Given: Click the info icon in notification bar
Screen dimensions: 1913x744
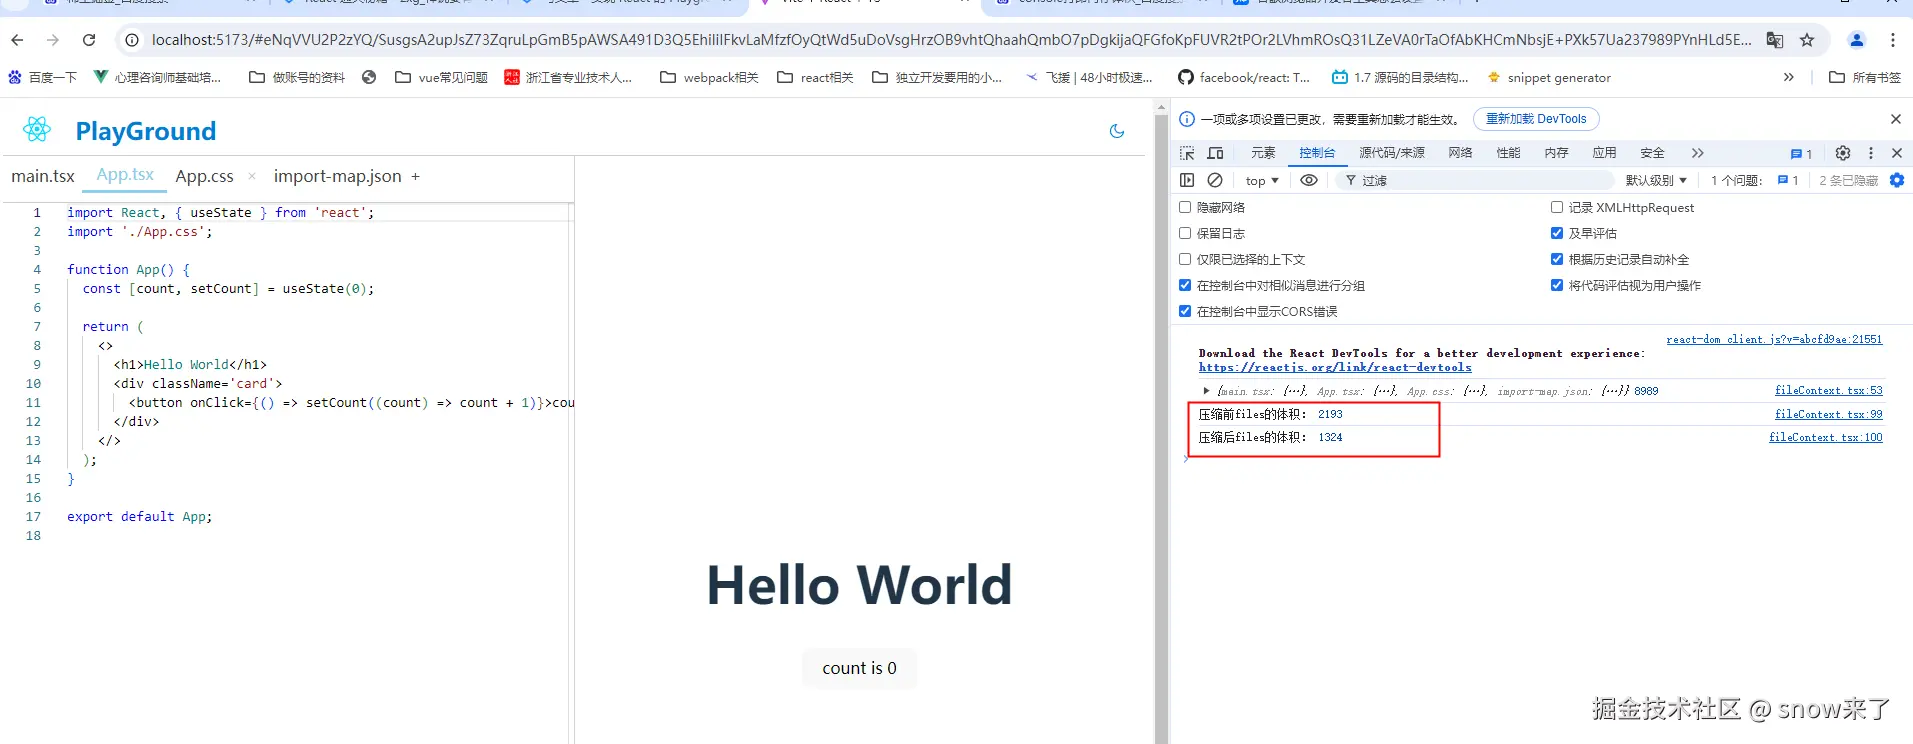Looking at the screenshot, I should [x=1187, y=119].
